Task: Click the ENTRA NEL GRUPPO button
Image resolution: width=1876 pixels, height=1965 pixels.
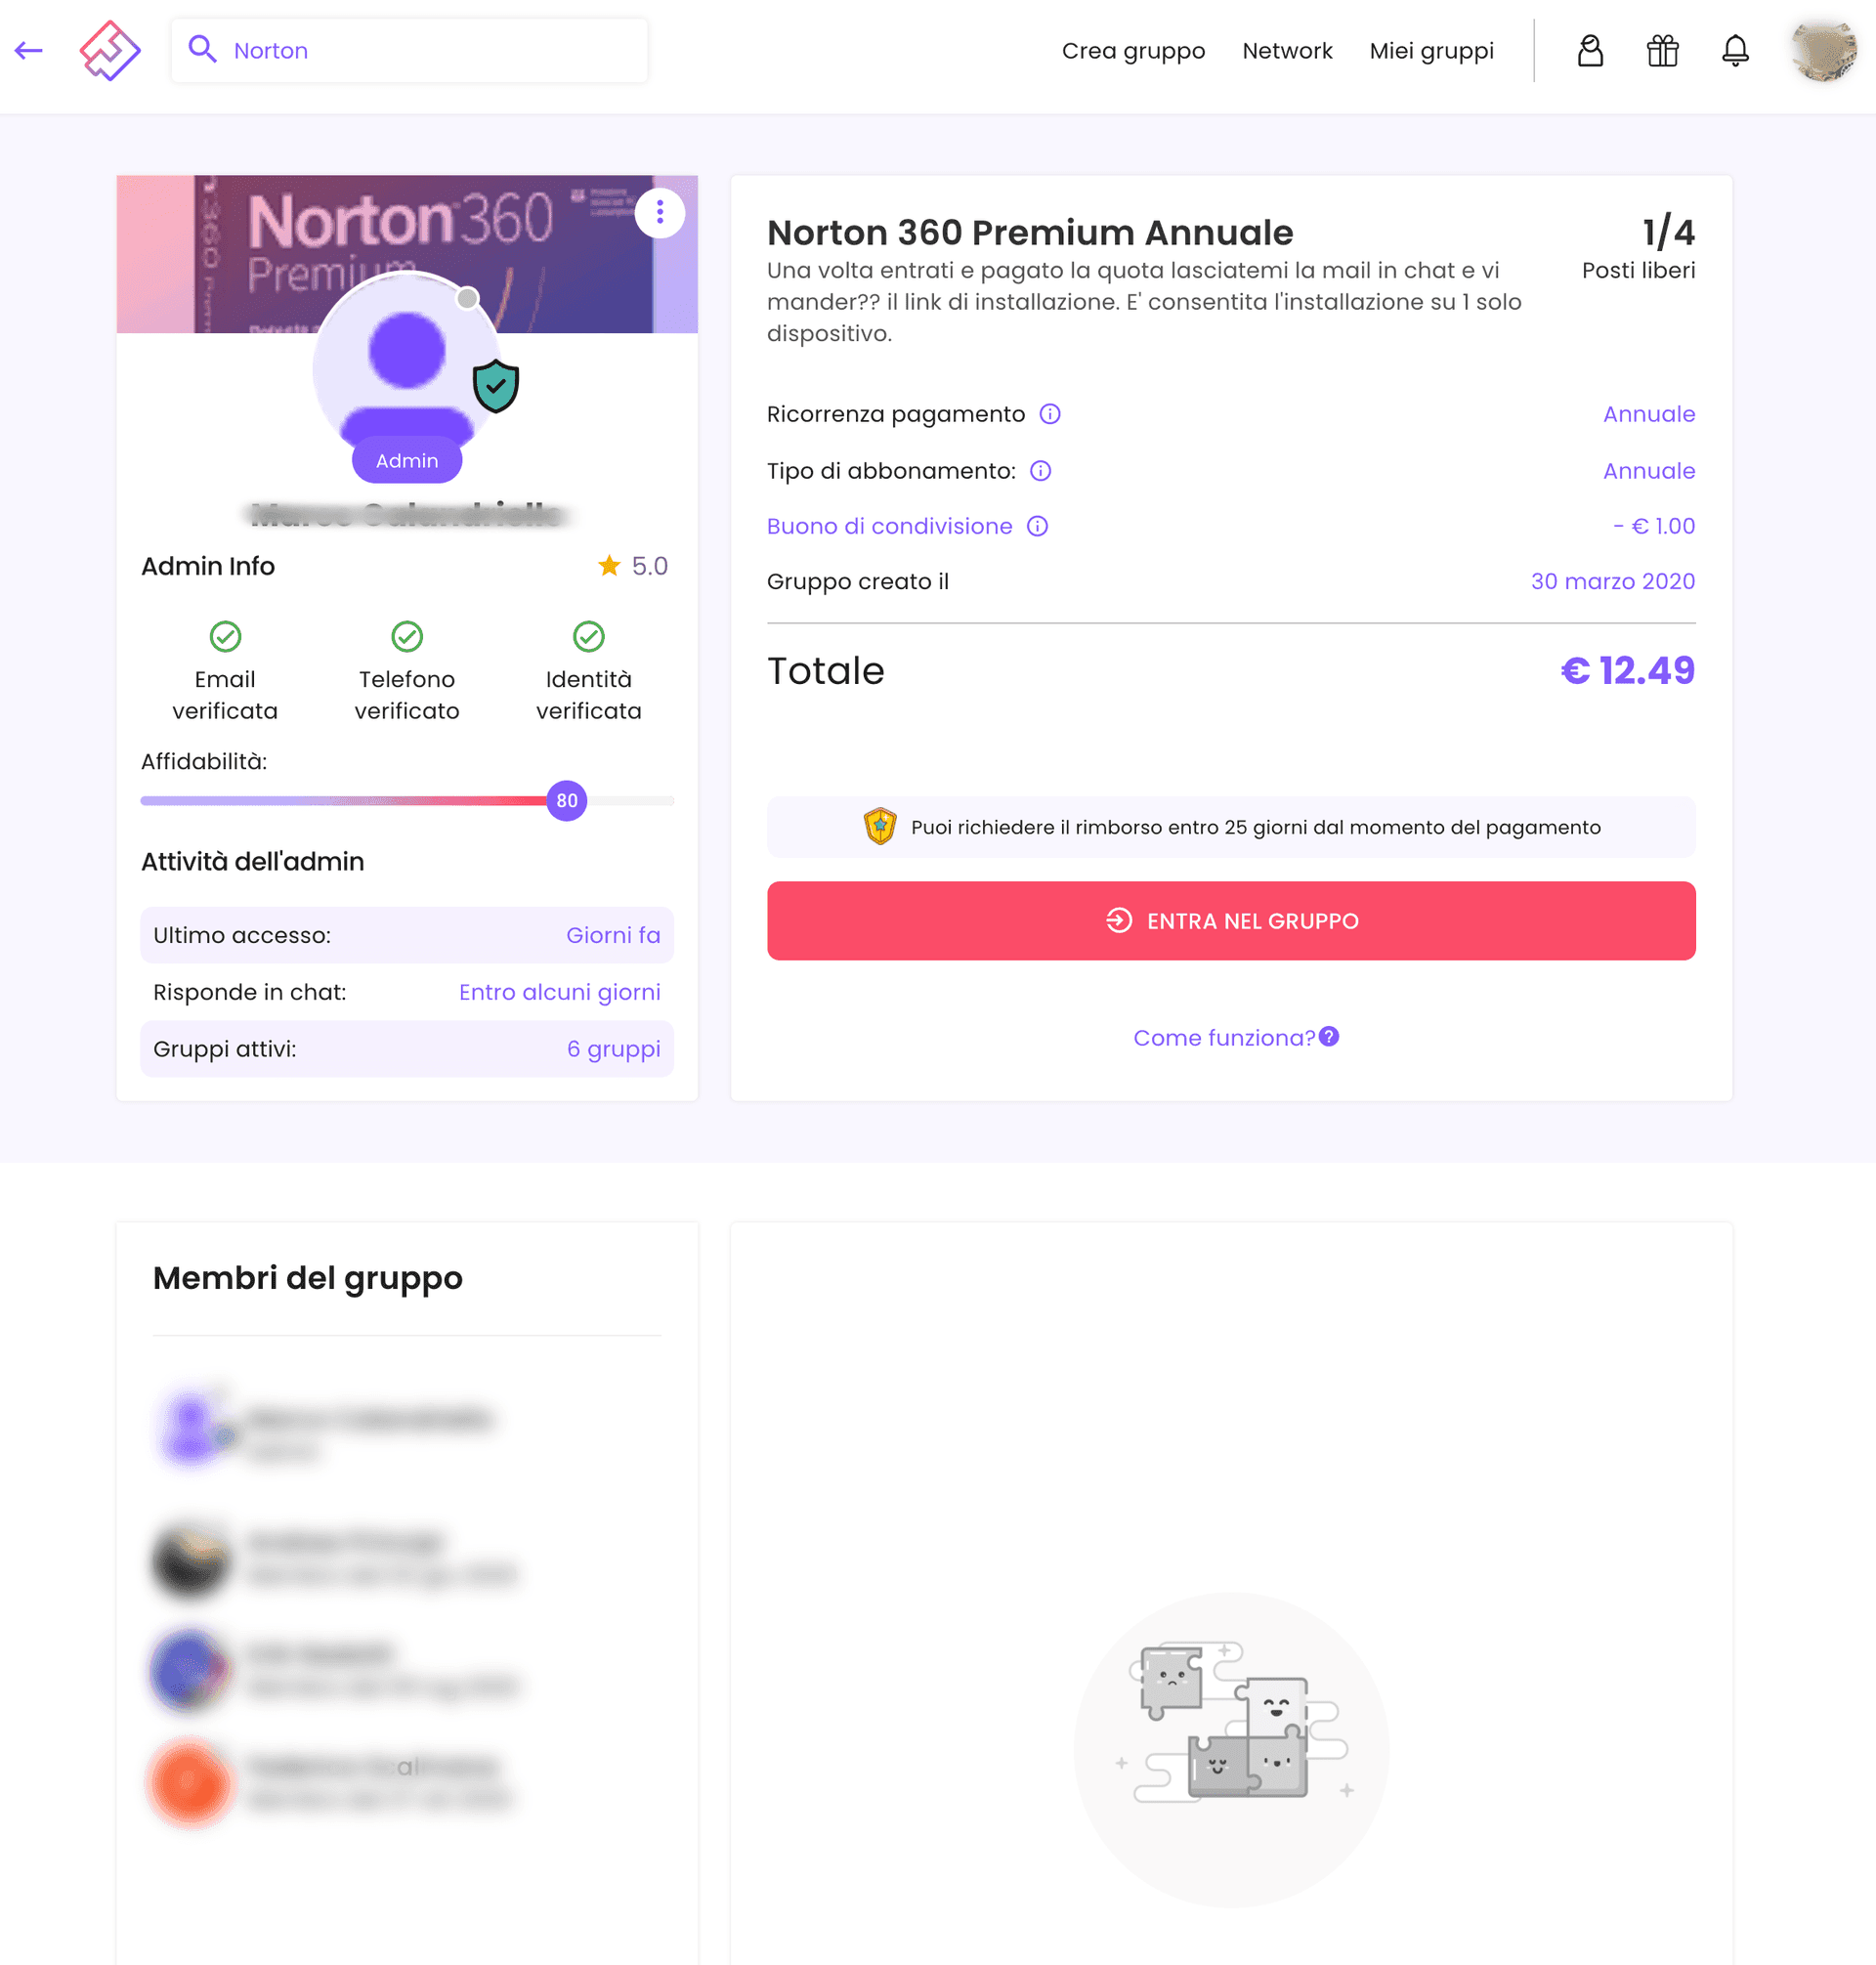Action: [1232, 919]
